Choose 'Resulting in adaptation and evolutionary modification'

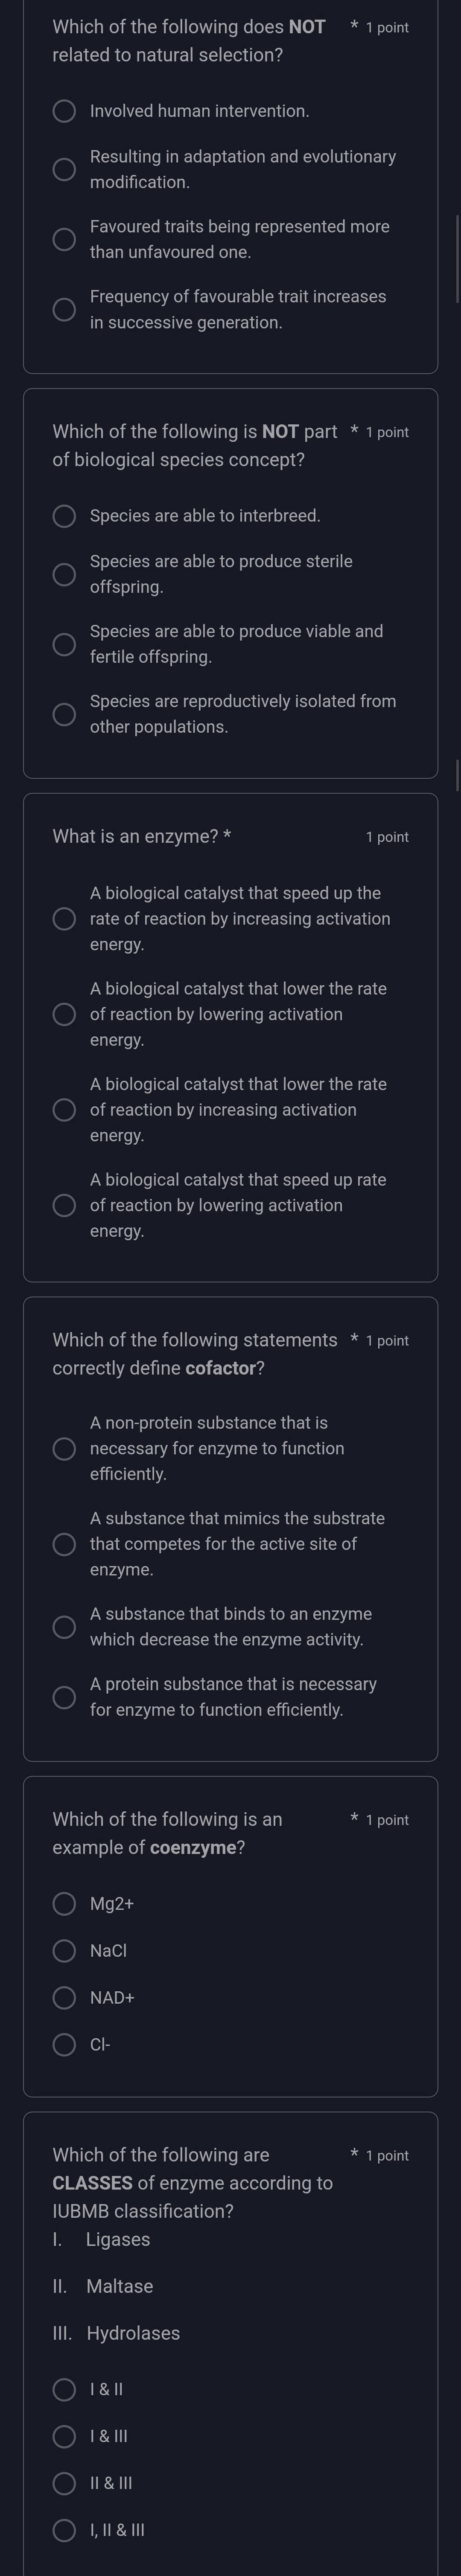point(64,169)
